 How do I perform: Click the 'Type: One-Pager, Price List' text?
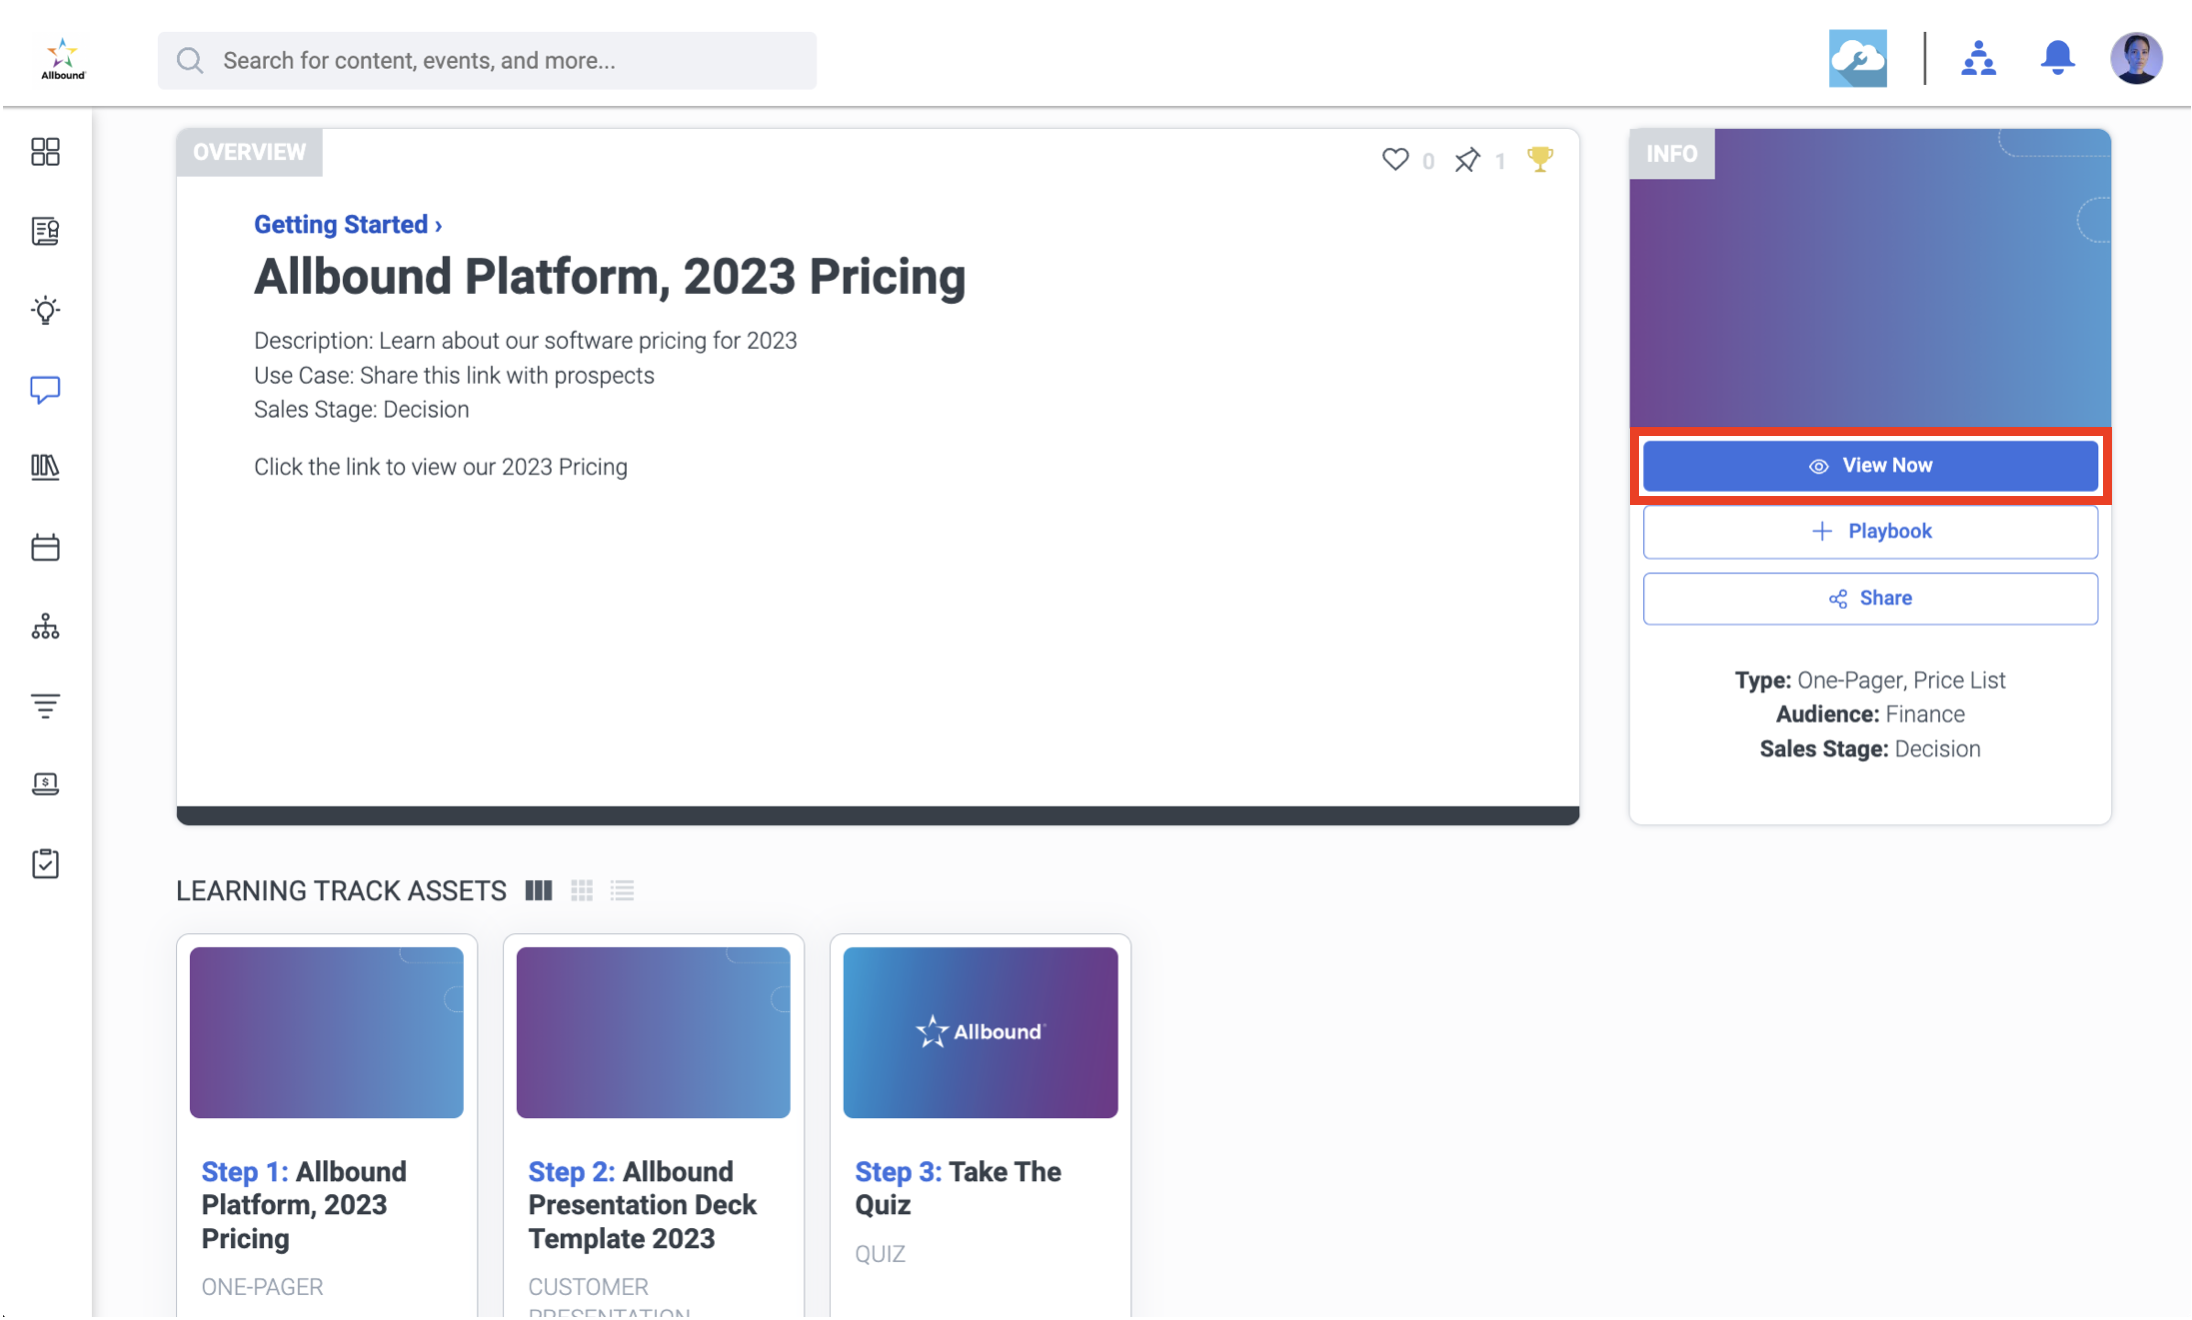[x=1870, y=680]
